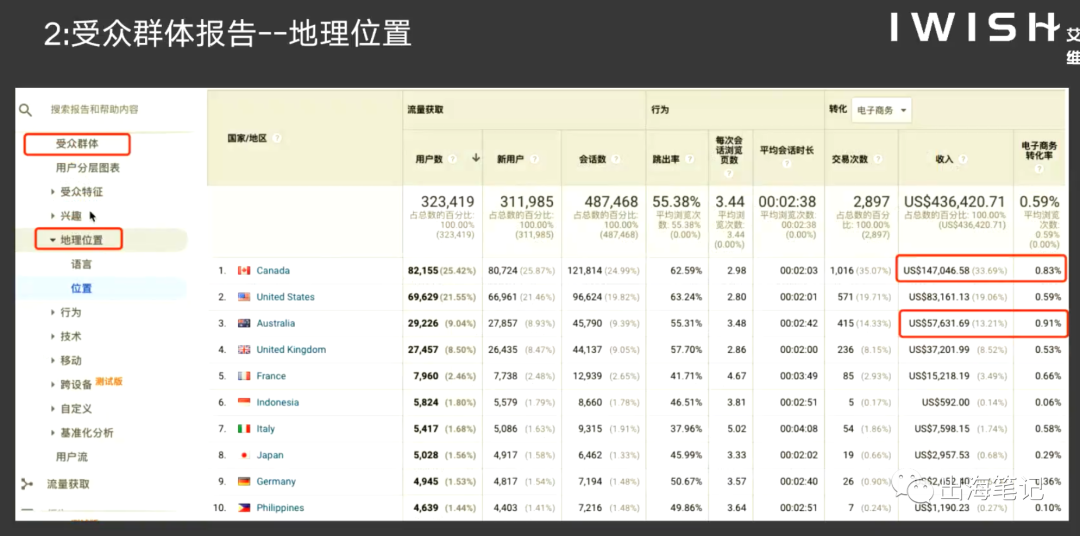Click the help icon beside 用户数

[x=453, y=159]
